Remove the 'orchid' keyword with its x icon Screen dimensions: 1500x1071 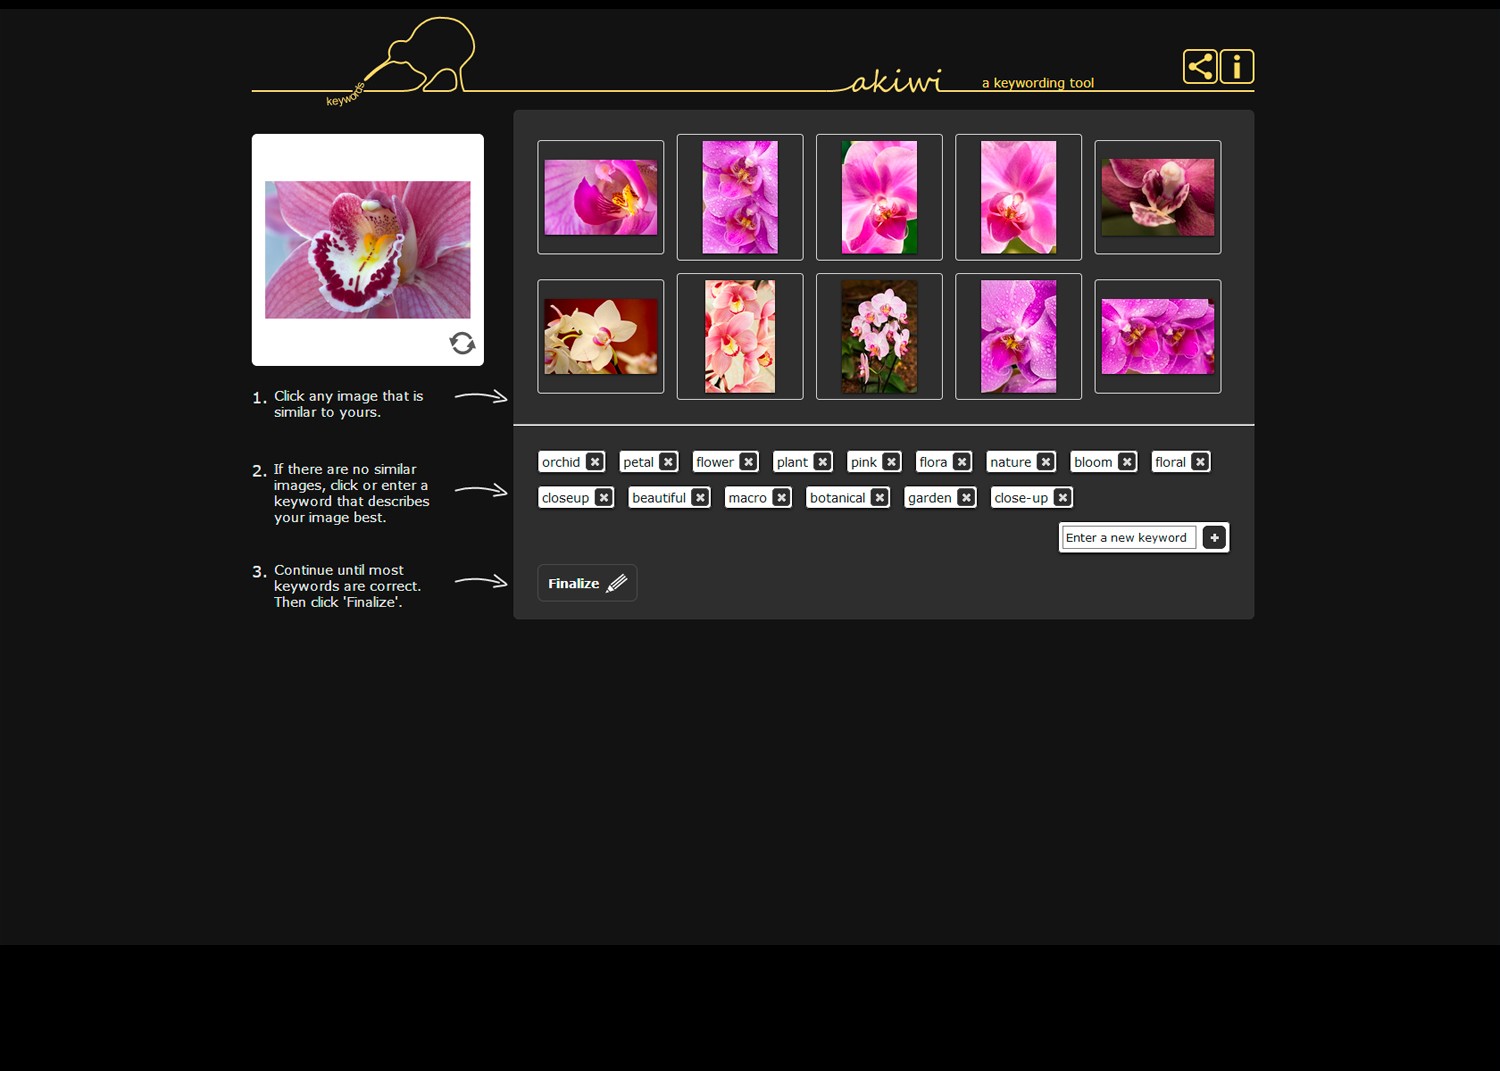pyautogui.click(x=595, y=461)
